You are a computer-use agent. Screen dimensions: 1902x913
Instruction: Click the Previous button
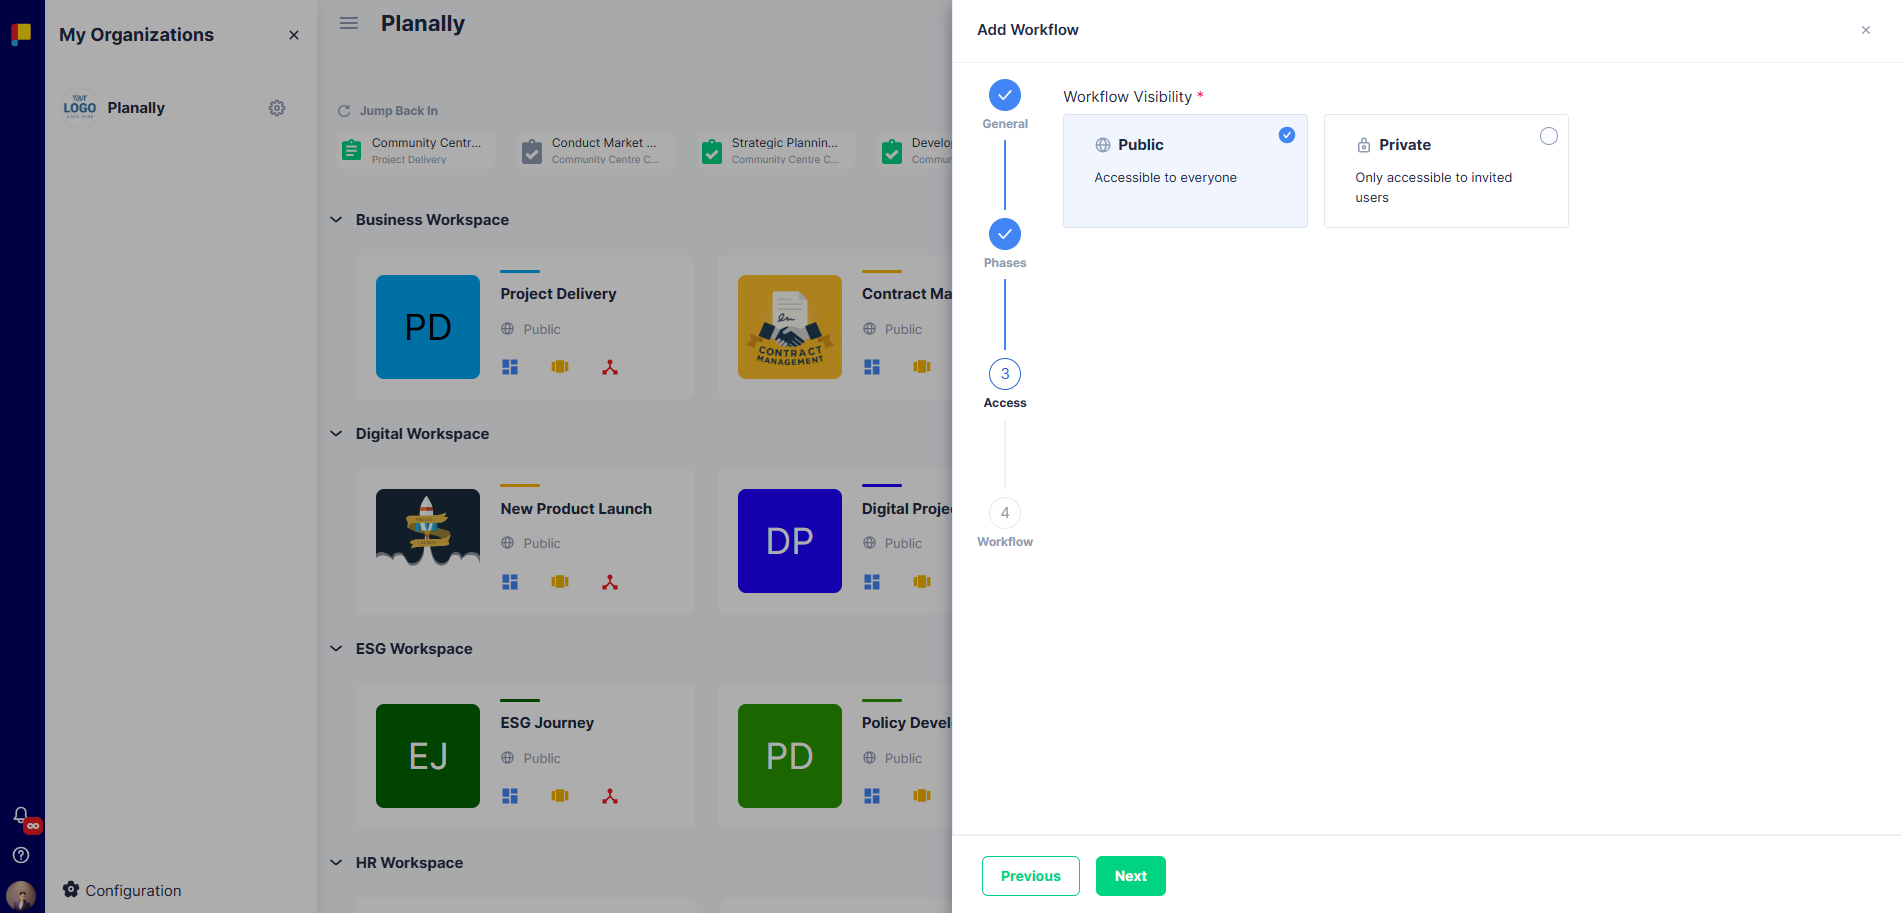(x=1030, y=875)
